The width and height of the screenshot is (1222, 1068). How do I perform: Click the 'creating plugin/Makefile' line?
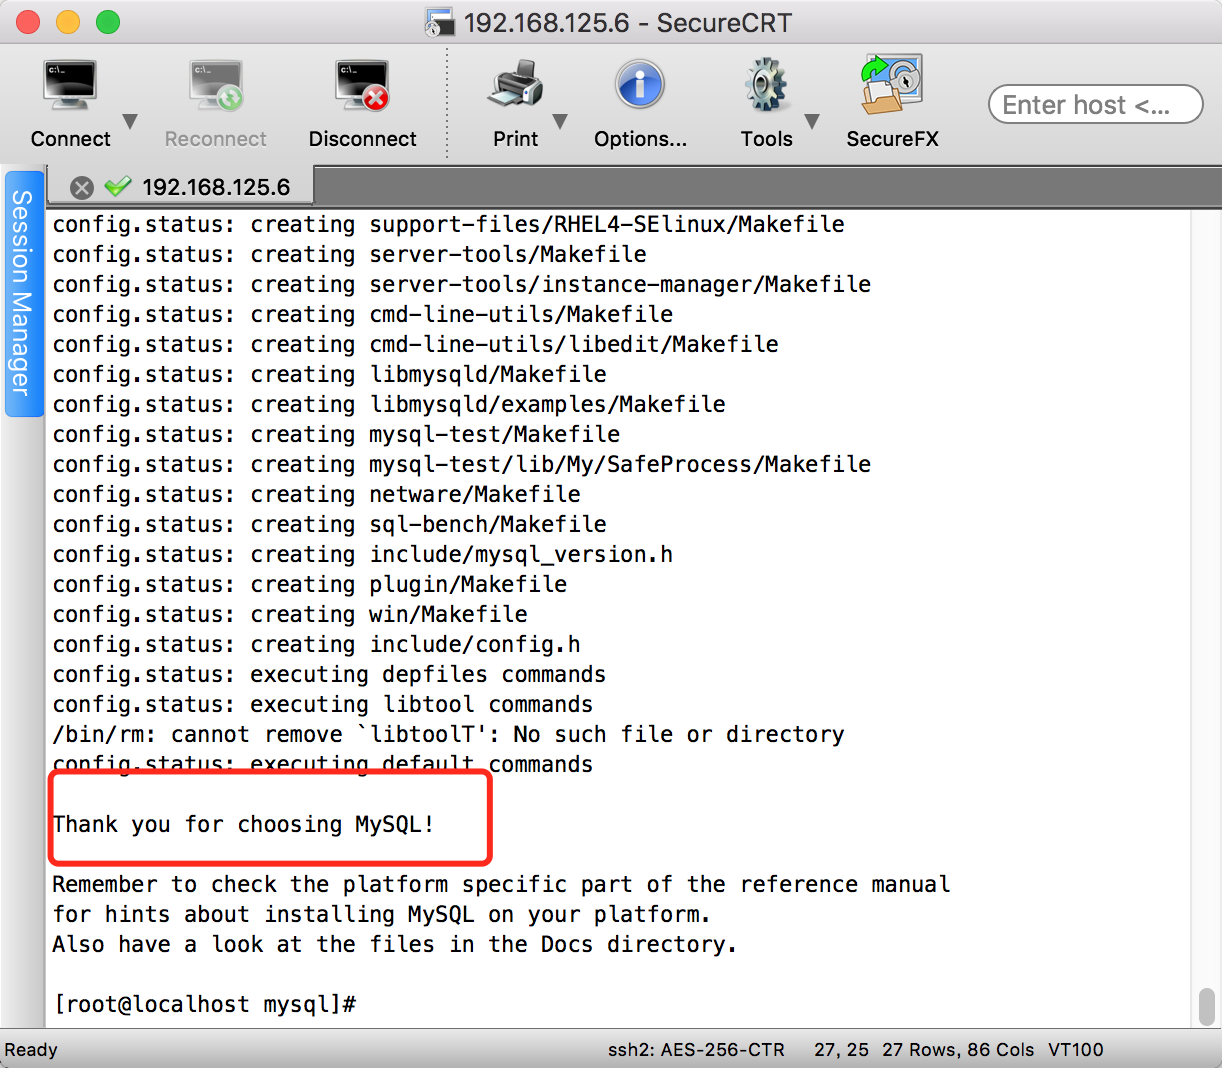(x=310, y=584)
